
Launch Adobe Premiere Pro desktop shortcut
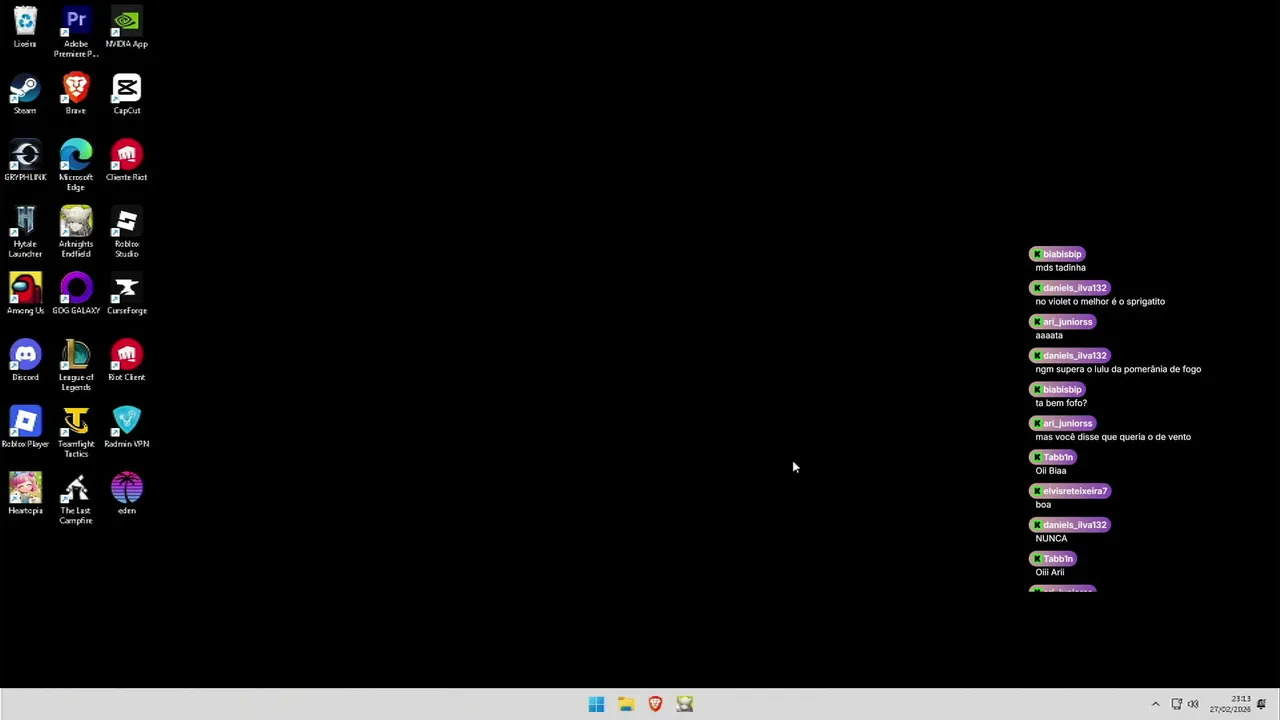click(x=76, y=31)
